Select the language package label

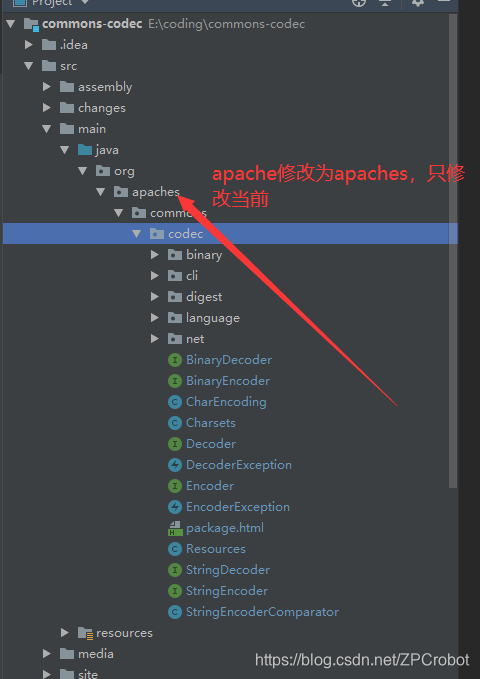click(x=213, y=318)
